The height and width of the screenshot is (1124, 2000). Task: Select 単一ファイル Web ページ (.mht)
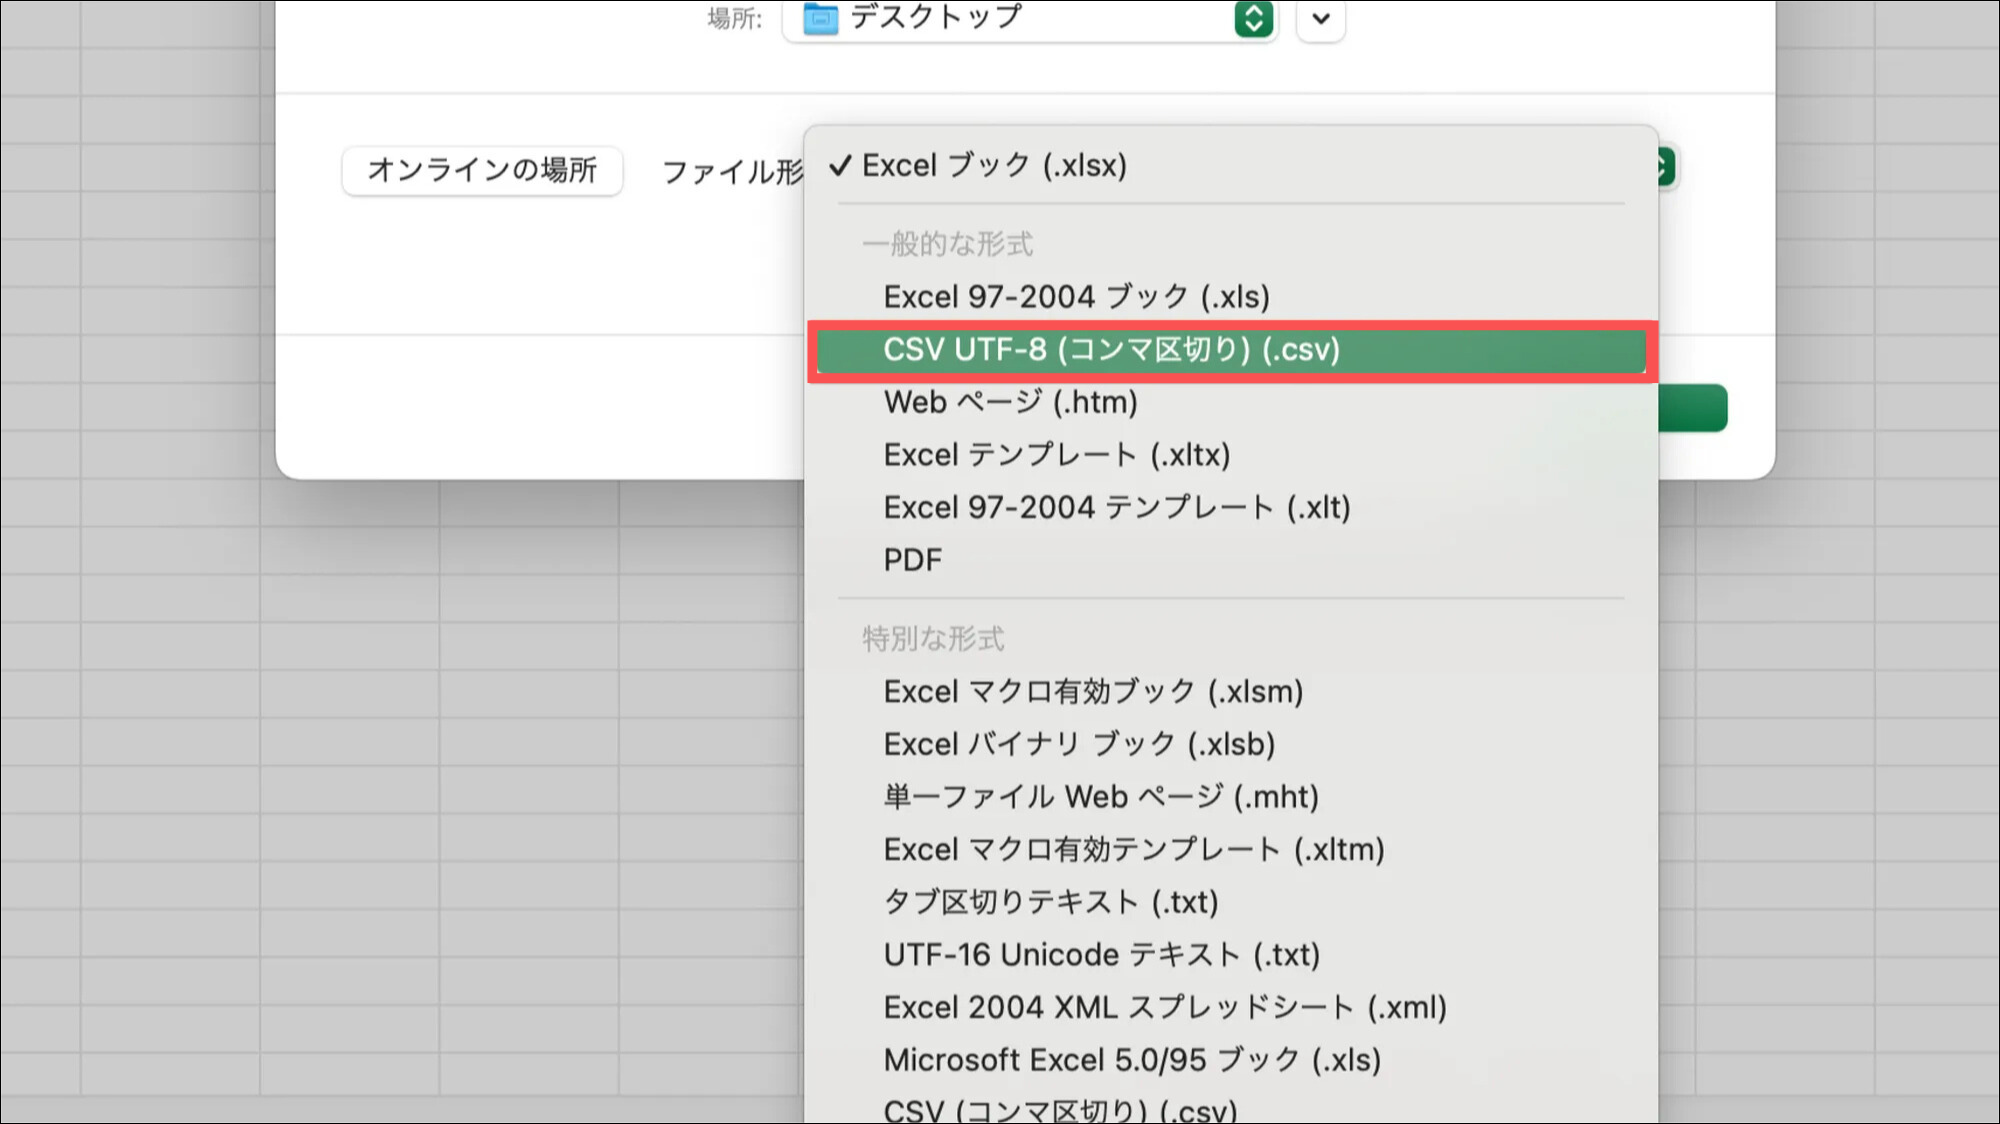click(1100, 797)
